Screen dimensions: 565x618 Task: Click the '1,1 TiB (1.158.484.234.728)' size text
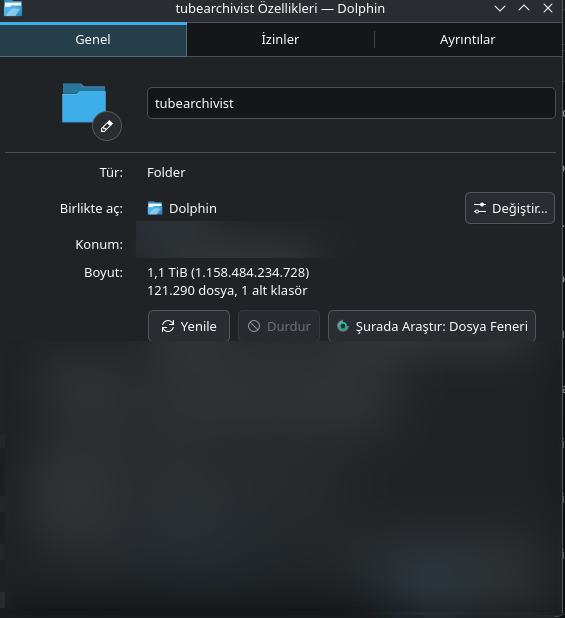point(228,272)
